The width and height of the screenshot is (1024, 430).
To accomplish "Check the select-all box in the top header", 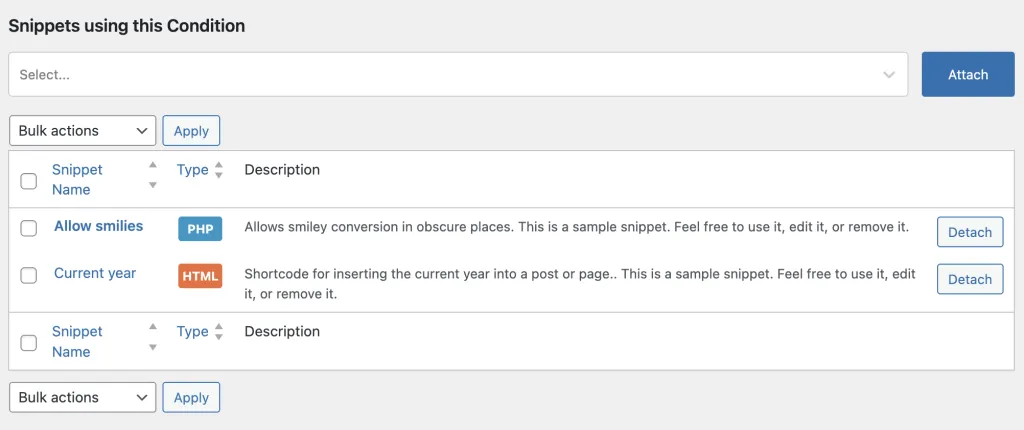I will [29, 181].
